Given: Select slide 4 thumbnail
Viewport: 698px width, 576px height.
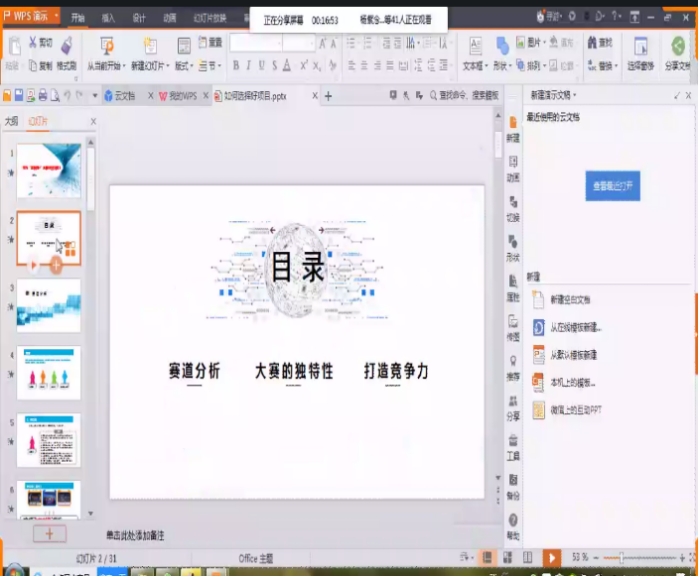Looking at the screenshot, I should (49, 373).
